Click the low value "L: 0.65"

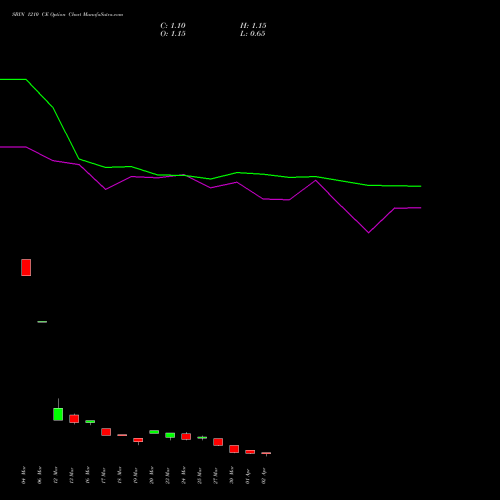tap(253, 34)
